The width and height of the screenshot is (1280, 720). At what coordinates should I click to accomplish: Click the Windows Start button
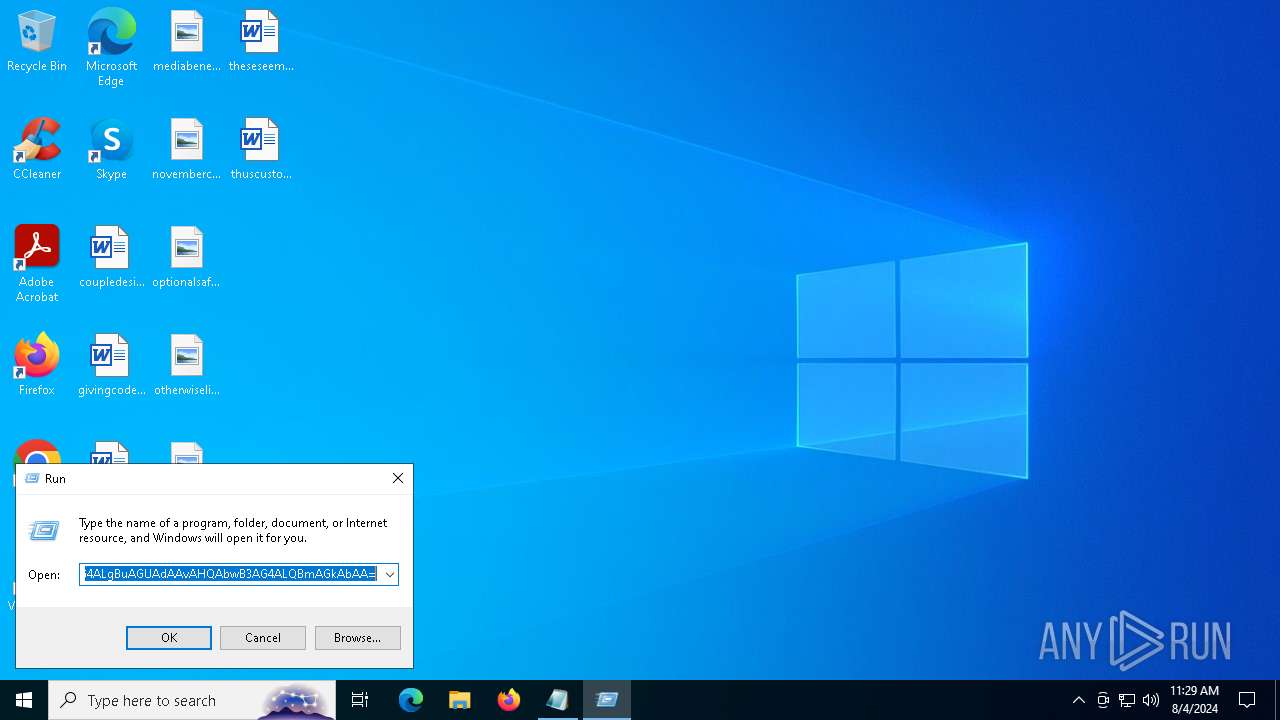24,700
